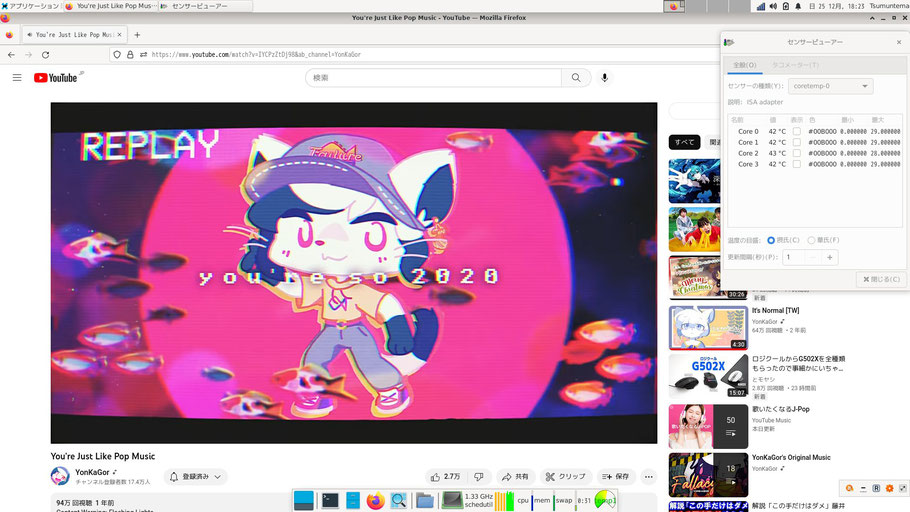Click the save to playlist button

616,477
